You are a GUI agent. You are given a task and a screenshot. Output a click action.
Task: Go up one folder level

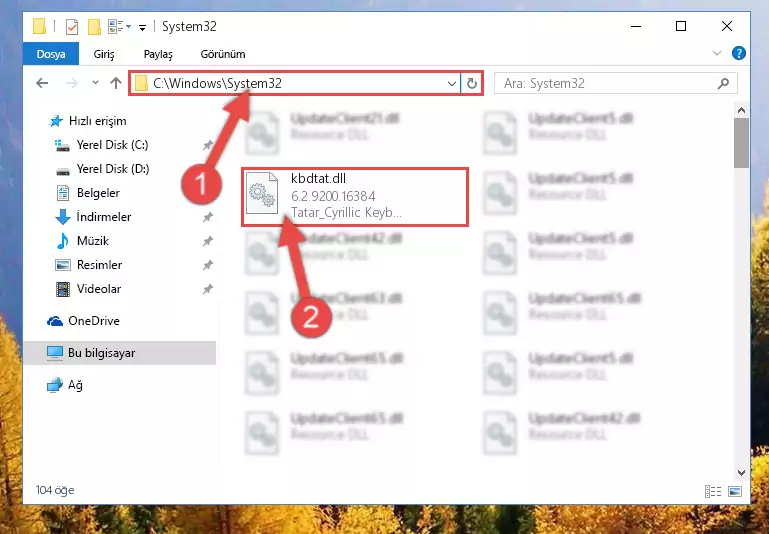pyautogui.click(x=116, y=83)
